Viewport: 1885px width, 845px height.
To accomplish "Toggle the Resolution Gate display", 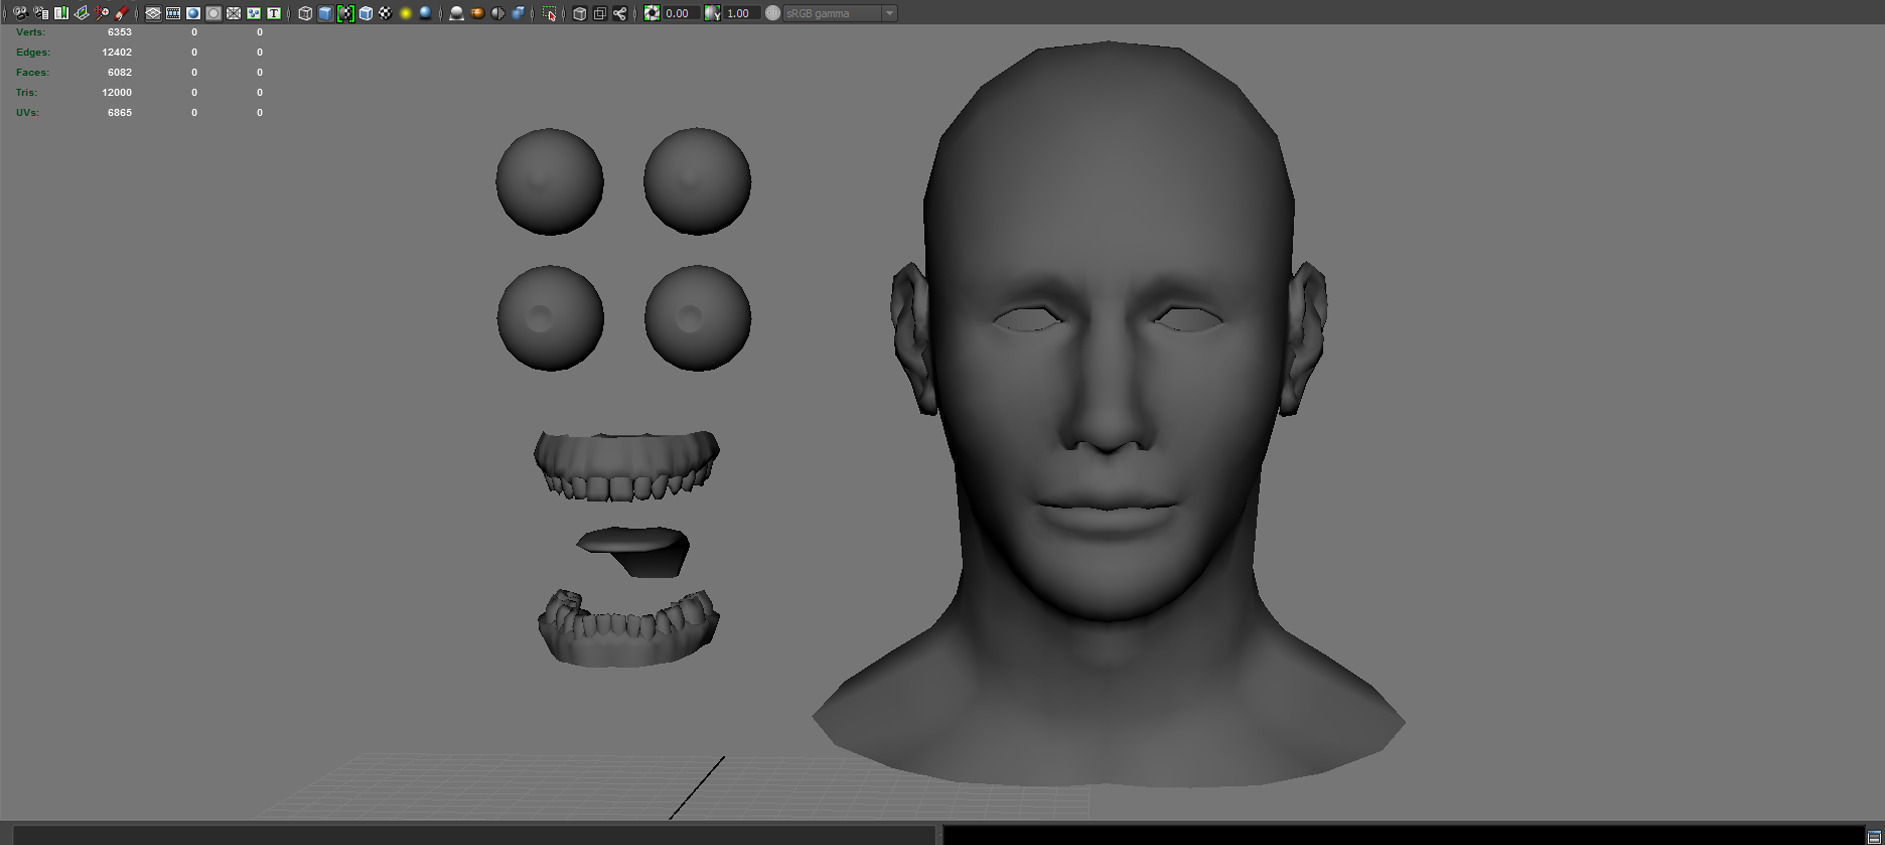I will click(193, 13).
